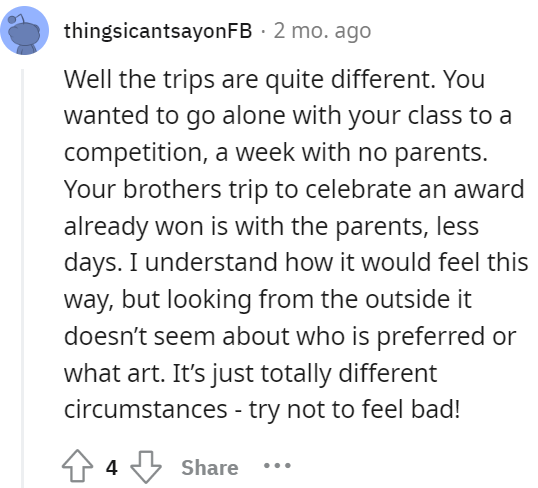Collapse the comment thread using vertical line
The image size is (538, 488).
click(23, 278)
